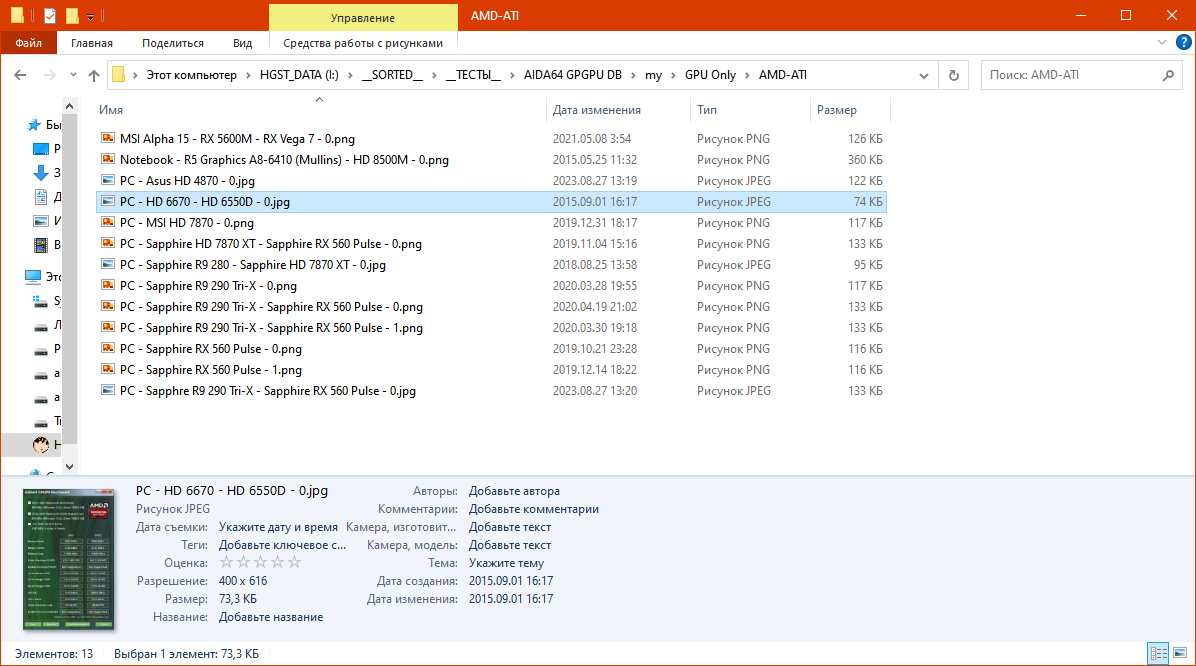
Task: Expand the ribbon with the chevron
Action: 1162,43
